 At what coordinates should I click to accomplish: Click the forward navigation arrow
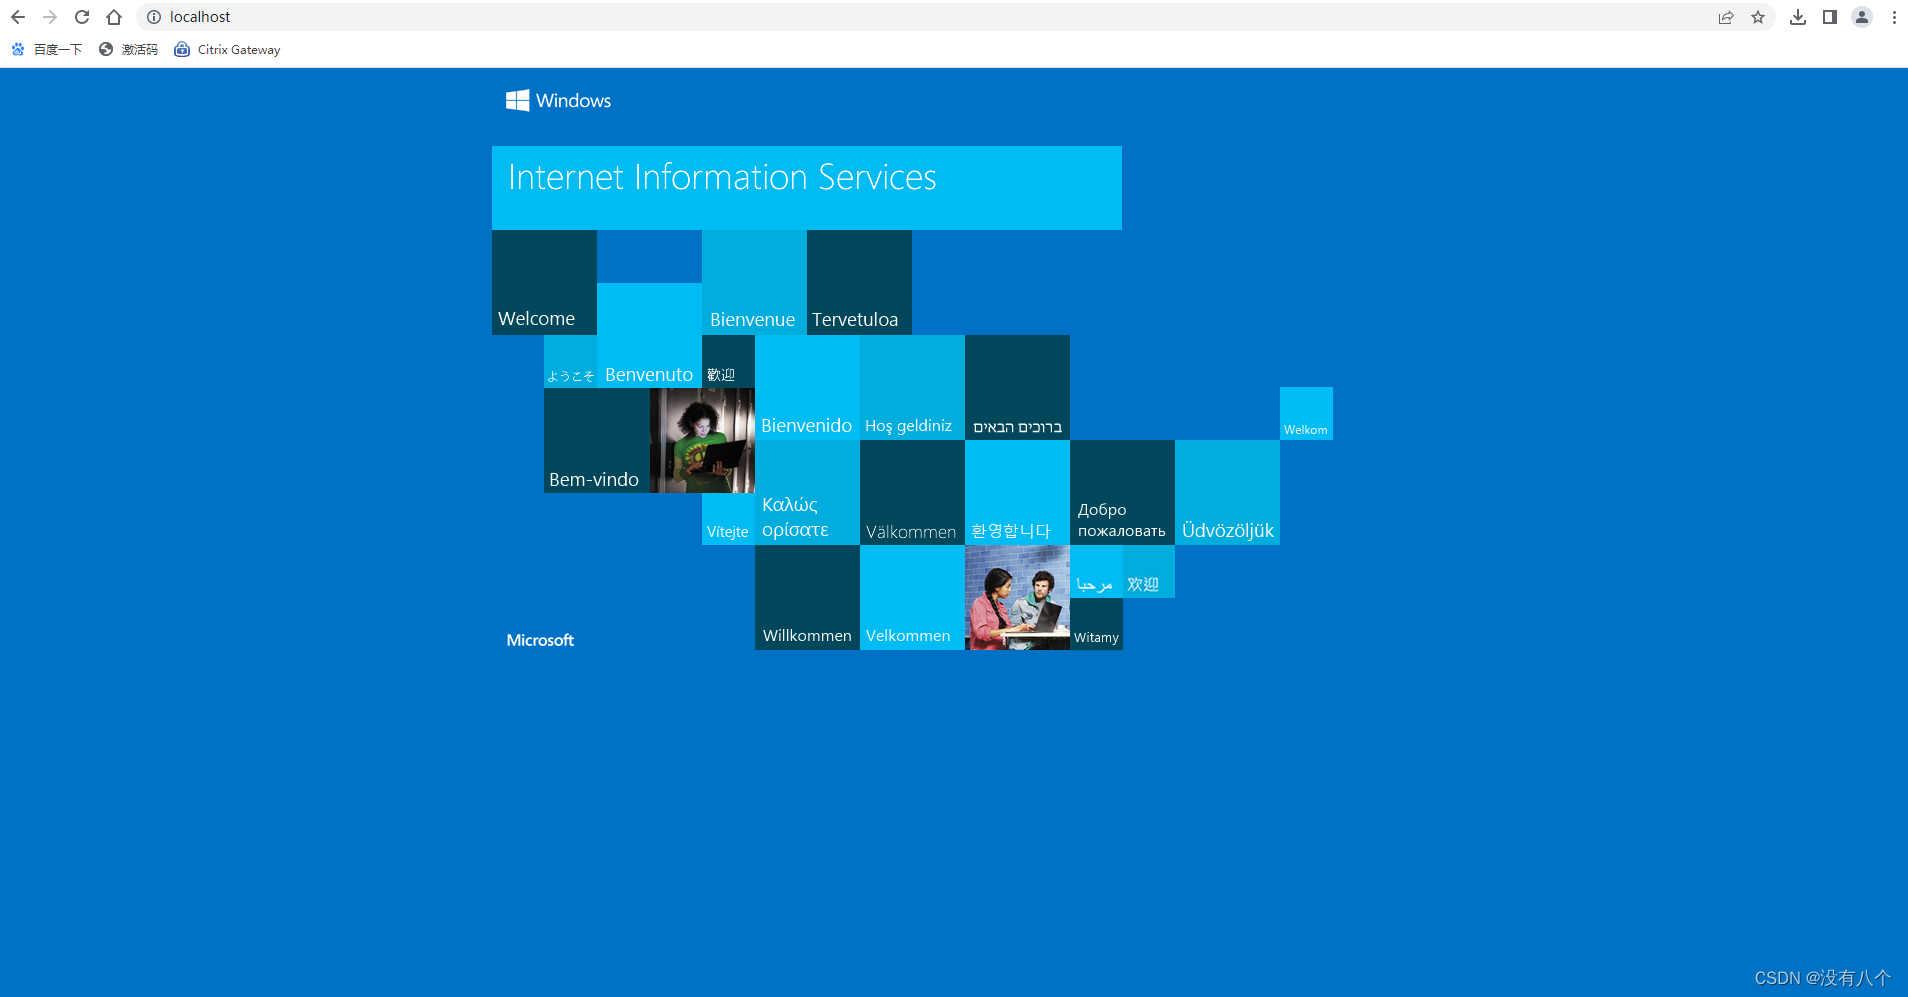(x=49, y=17)
